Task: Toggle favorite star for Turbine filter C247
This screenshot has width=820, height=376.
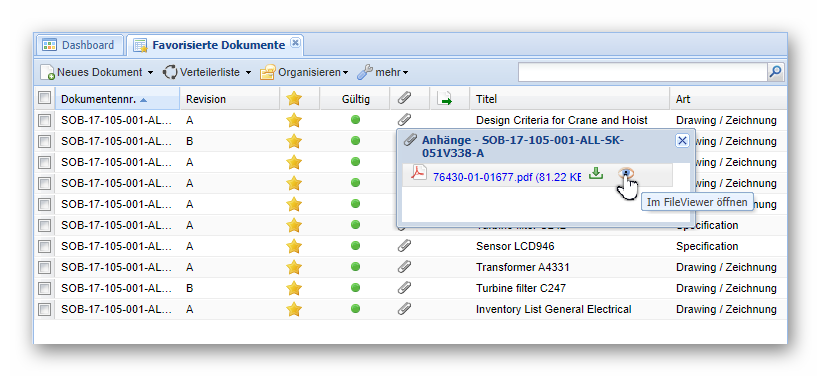Action: (x=294, y=288)
